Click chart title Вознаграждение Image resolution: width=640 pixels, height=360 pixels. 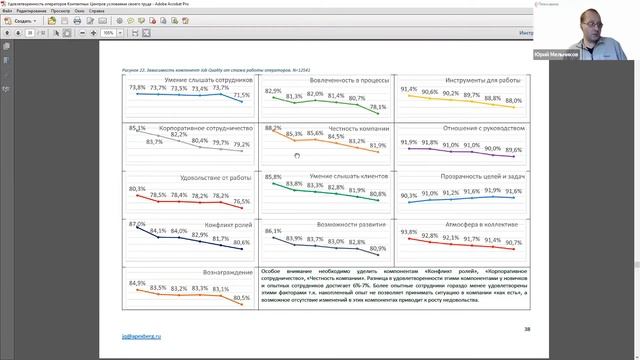click(x=228, y=272)
